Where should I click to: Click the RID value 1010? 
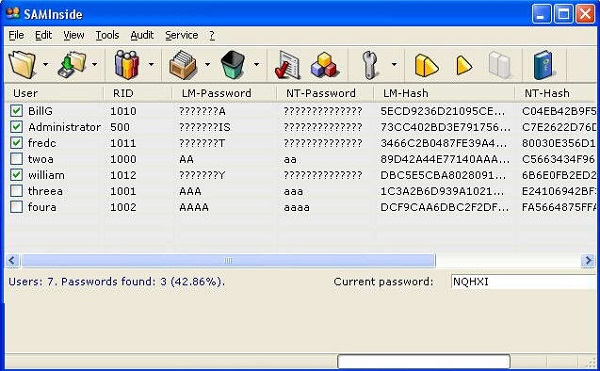[x=123, y=111]
